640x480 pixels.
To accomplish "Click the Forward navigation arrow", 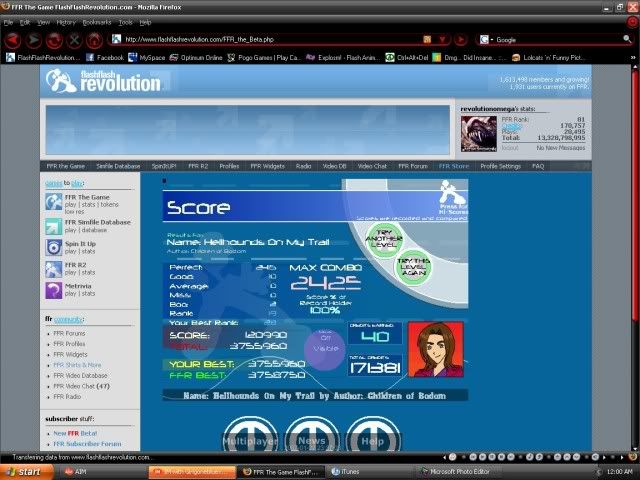I will (x=33, y=40).
